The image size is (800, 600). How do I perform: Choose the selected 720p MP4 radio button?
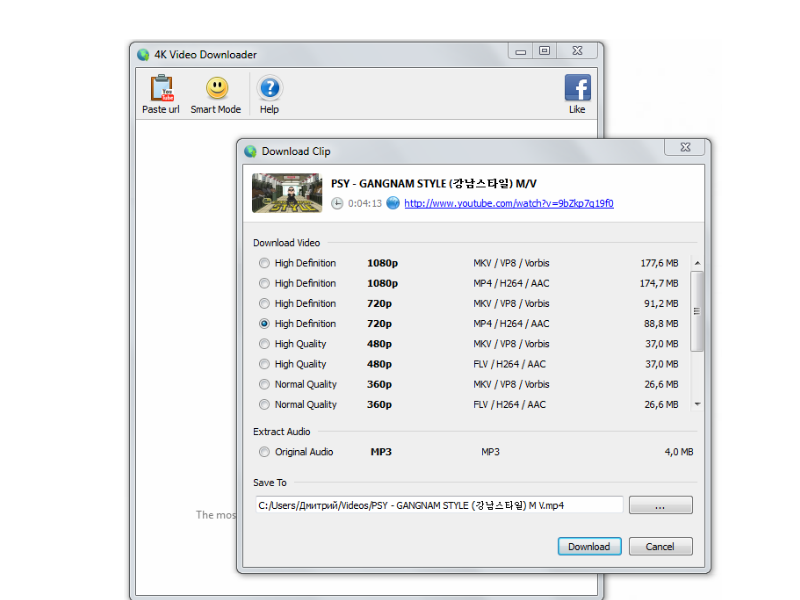[264, 323]
